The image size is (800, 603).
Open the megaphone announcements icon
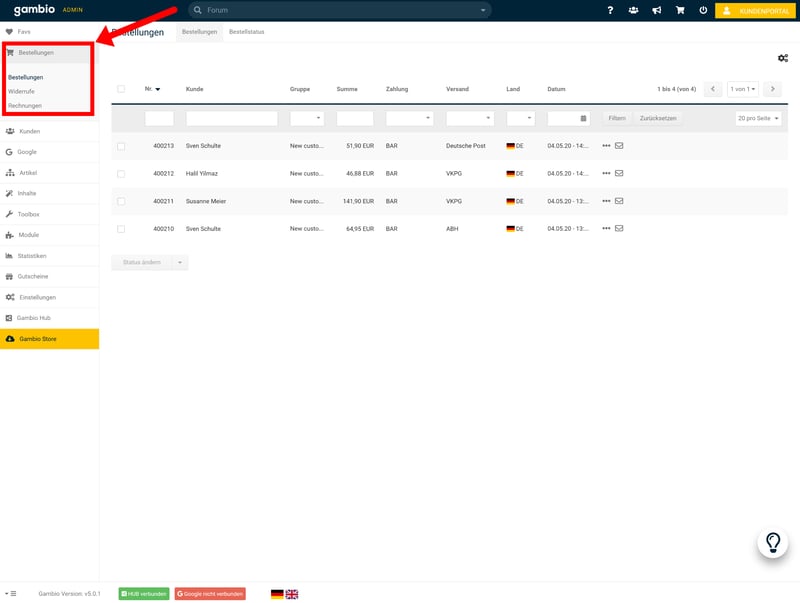(x=657, y=11)
